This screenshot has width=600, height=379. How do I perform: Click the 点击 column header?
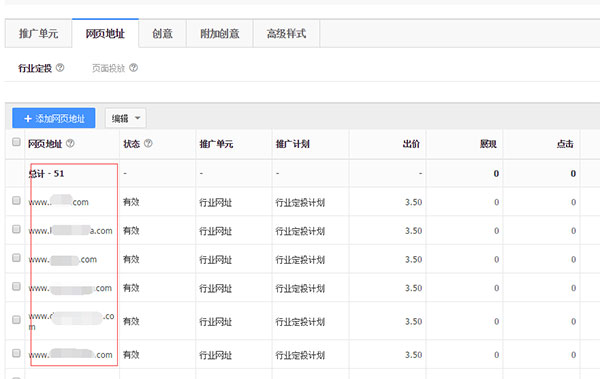click(x=565, y=144)
